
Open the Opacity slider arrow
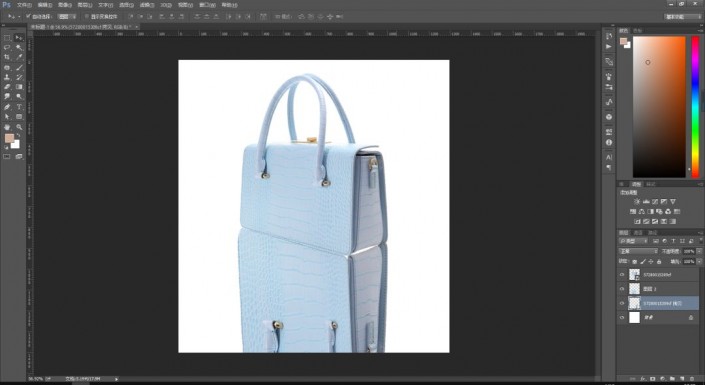pyautogui.click(x=699, y=251)
